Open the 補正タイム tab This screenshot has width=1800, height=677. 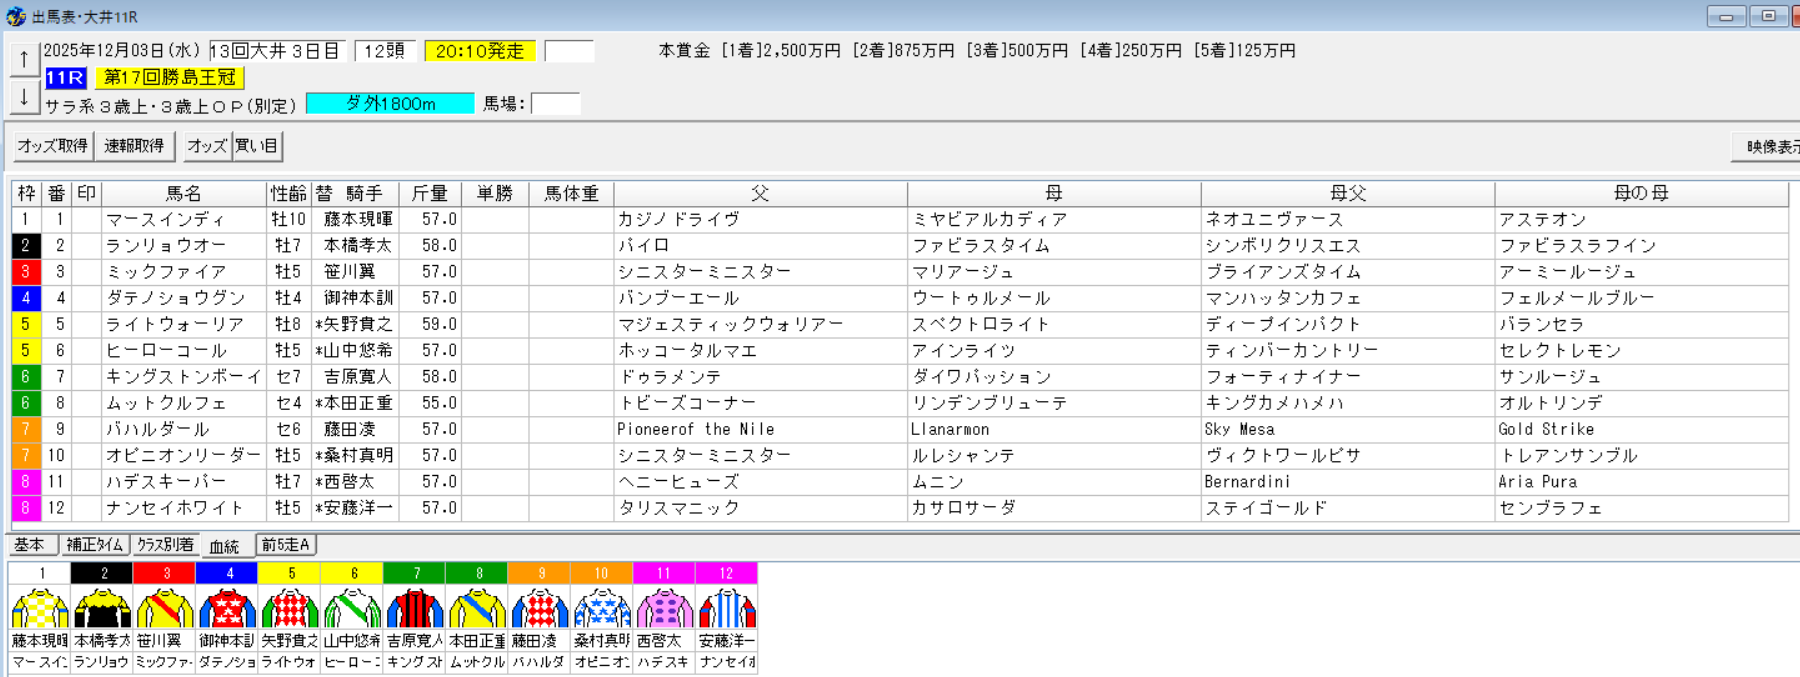(95, 545)
